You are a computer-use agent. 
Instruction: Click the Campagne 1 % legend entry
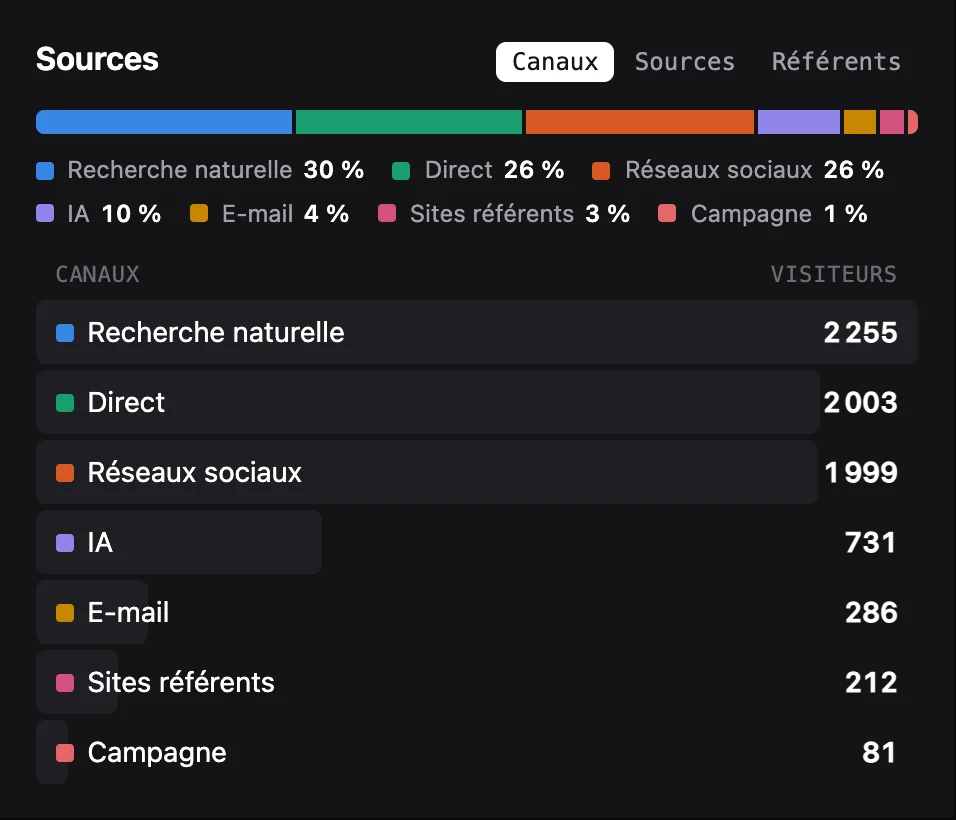[x=763, y=214]
